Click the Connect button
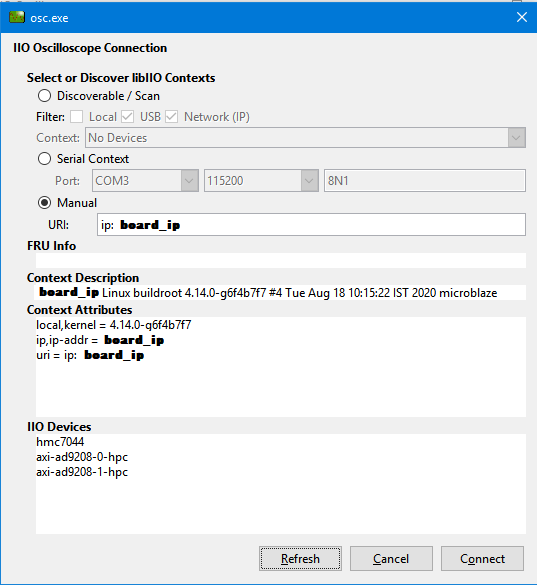 [x=482, y=559]
